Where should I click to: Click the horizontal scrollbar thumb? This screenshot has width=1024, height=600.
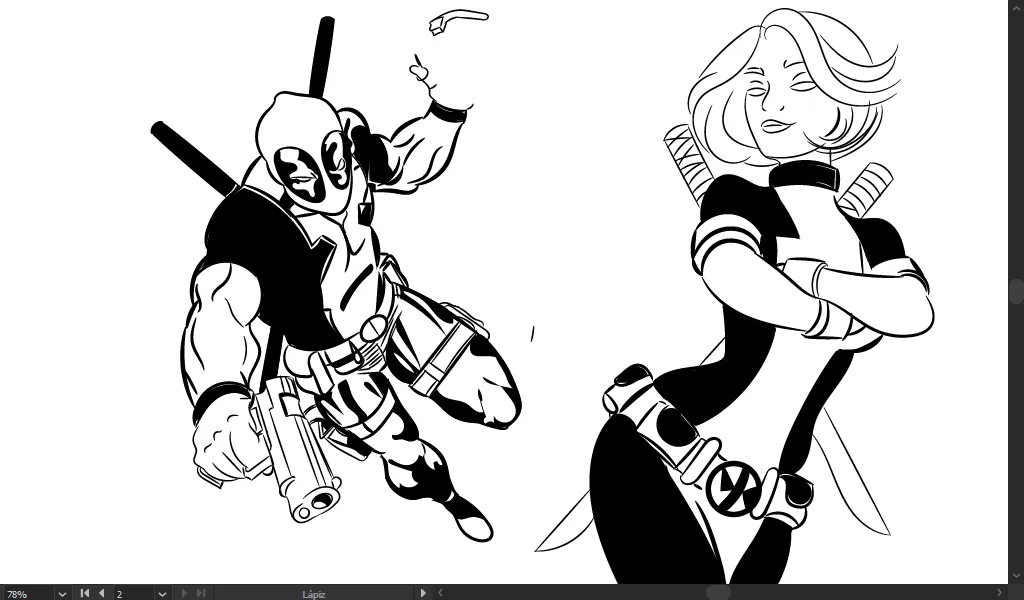click(718, 592)
